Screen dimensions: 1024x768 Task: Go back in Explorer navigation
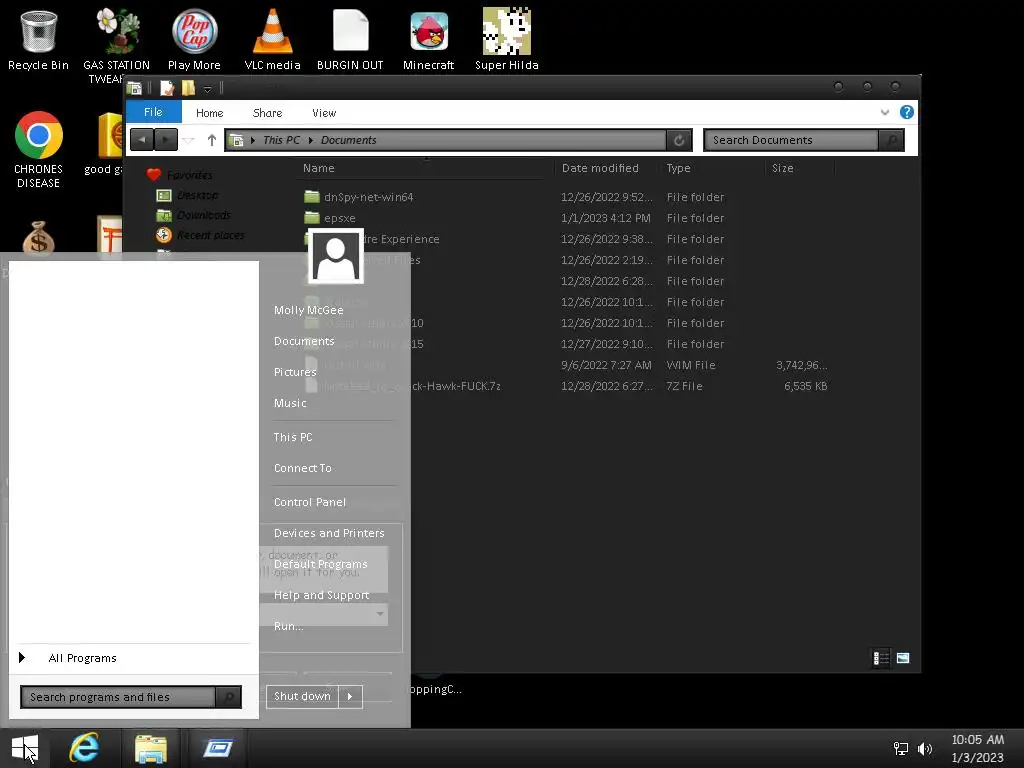tap(142, 140)
